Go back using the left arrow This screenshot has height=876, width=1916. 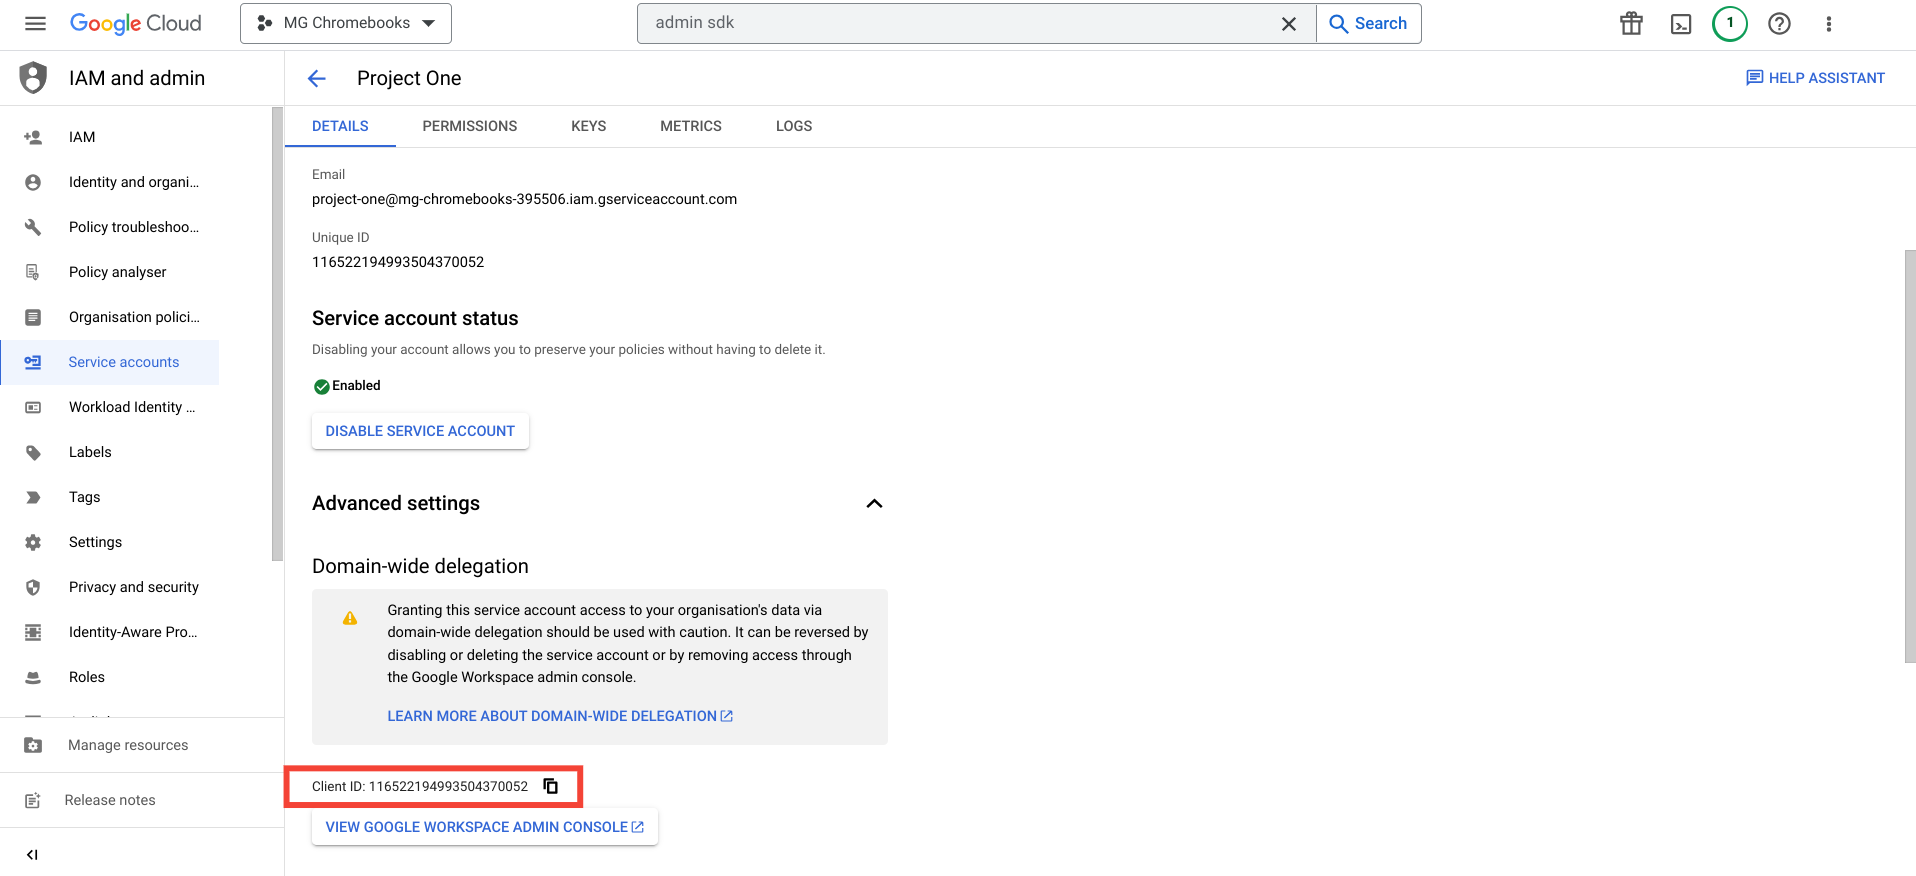[x=317, y=78]
